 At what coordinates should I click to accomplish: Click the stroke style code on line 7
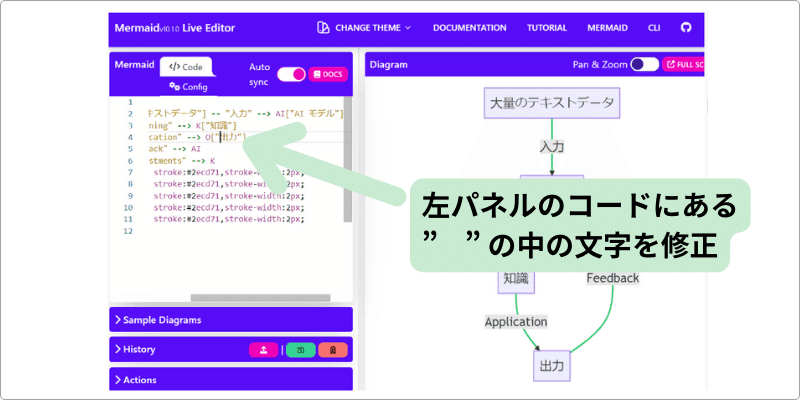click(229, 172)
